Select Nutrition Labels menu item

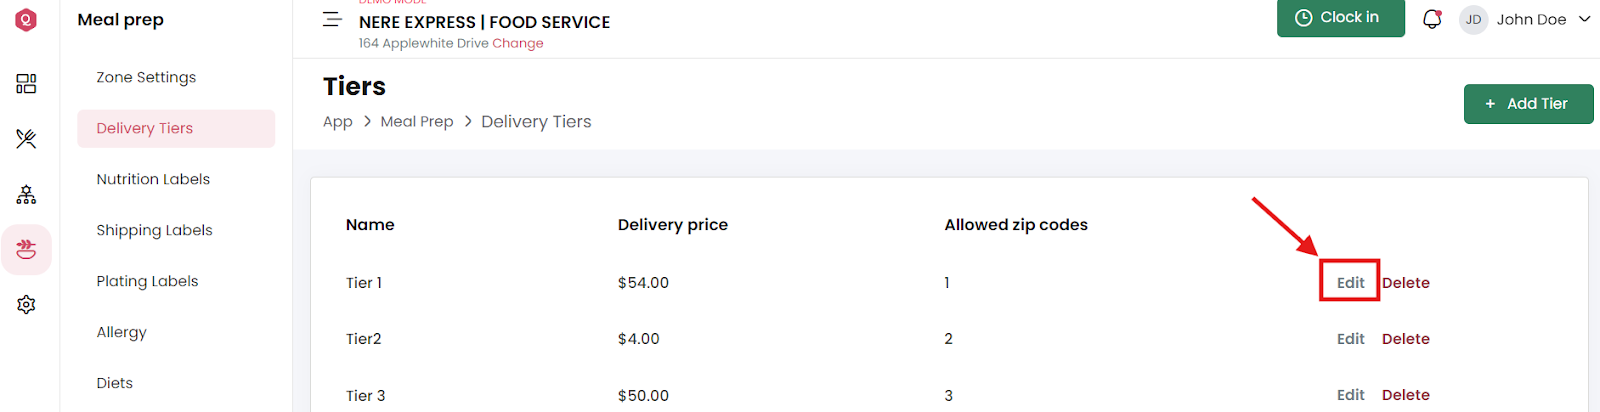153,179
